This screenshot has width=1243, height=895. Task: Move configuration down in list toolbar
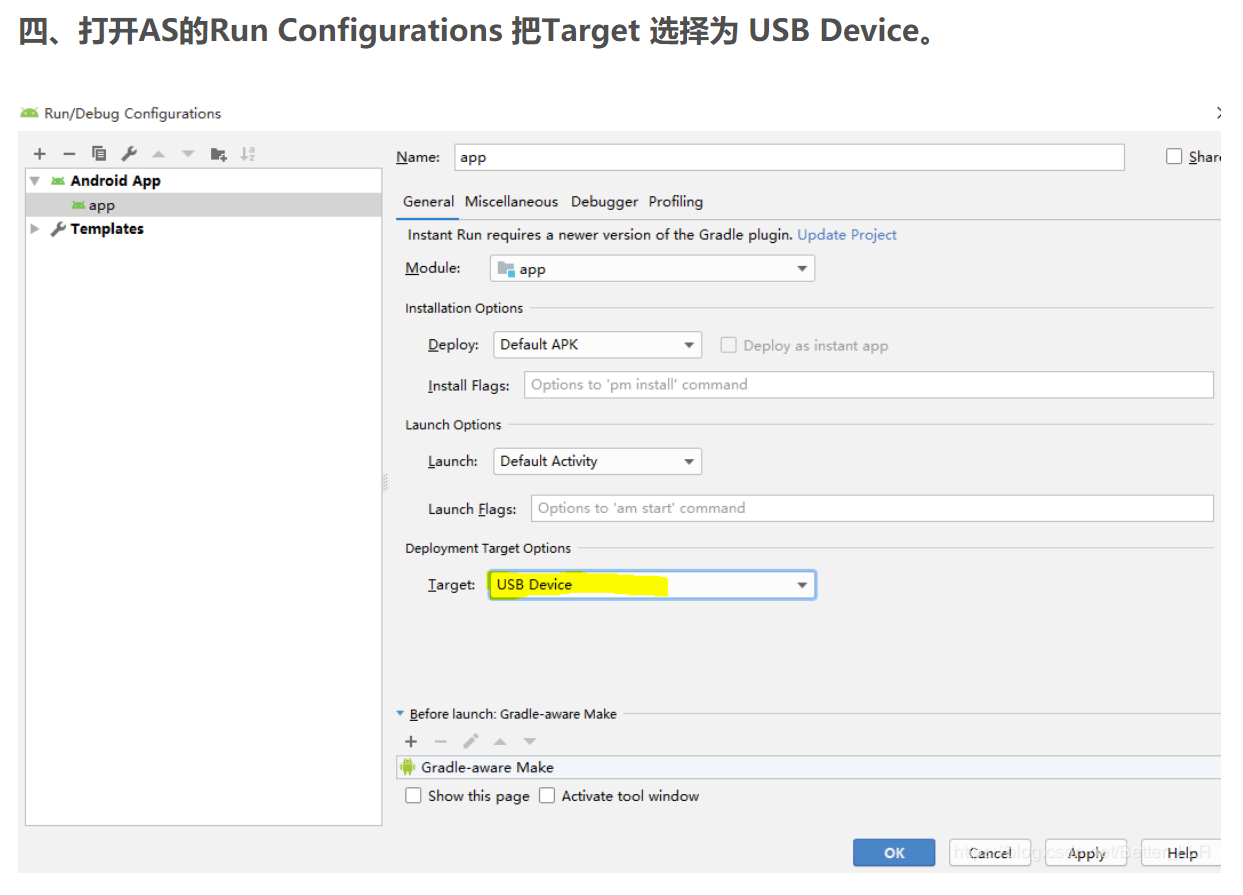coord(188,154)
